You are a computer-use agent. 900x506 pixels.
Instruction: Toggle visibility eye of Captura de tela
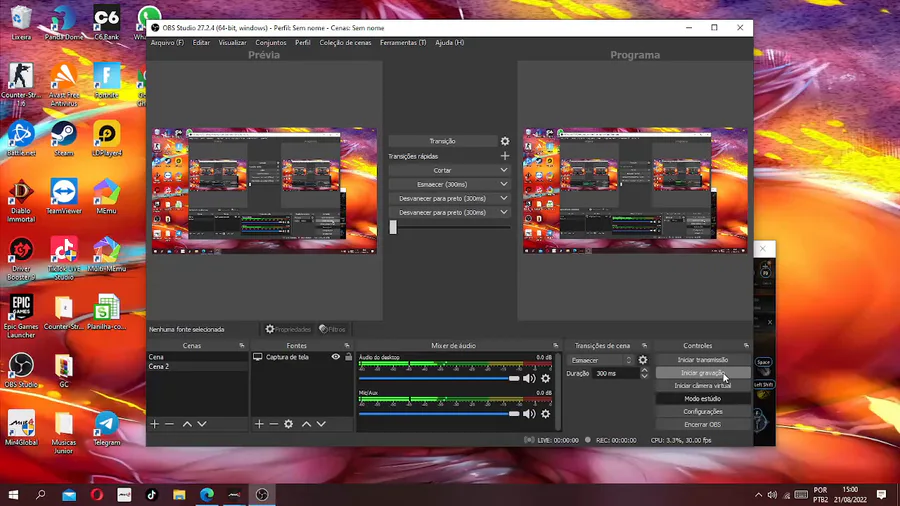[x=336, y=357]
